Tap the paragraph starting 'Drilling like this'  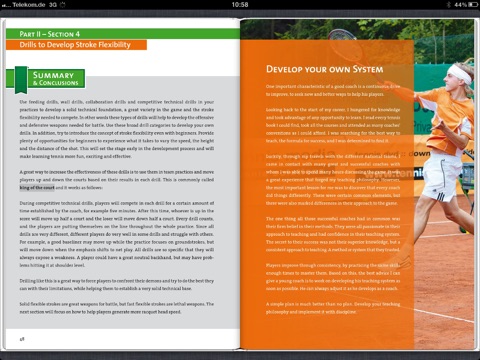click(117, 285)
